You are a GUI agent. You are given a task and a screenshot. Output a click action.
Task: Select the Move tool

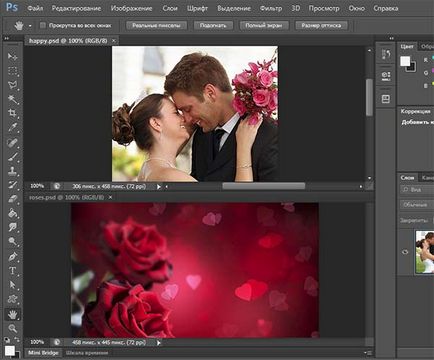(12, 56)
